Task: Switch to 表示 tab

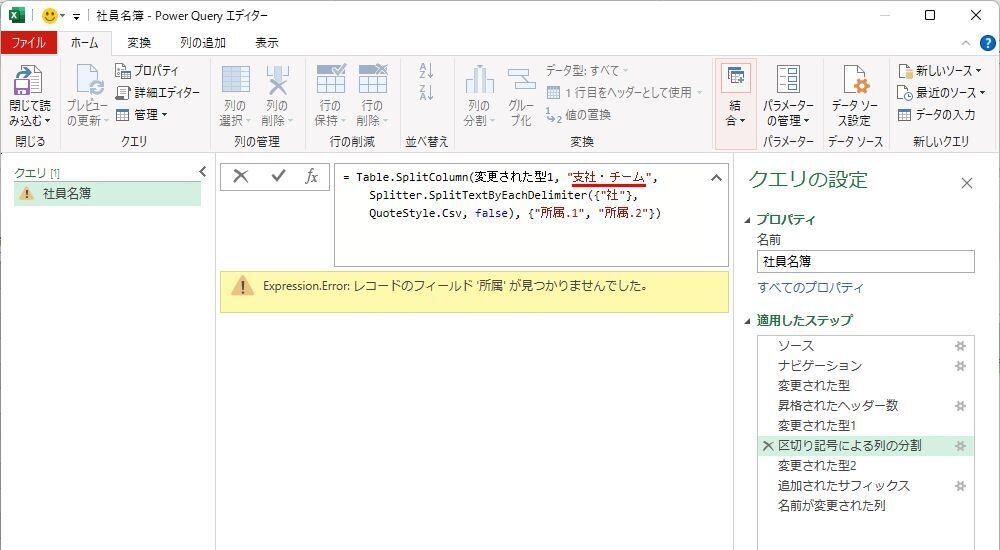Action: 267,43
